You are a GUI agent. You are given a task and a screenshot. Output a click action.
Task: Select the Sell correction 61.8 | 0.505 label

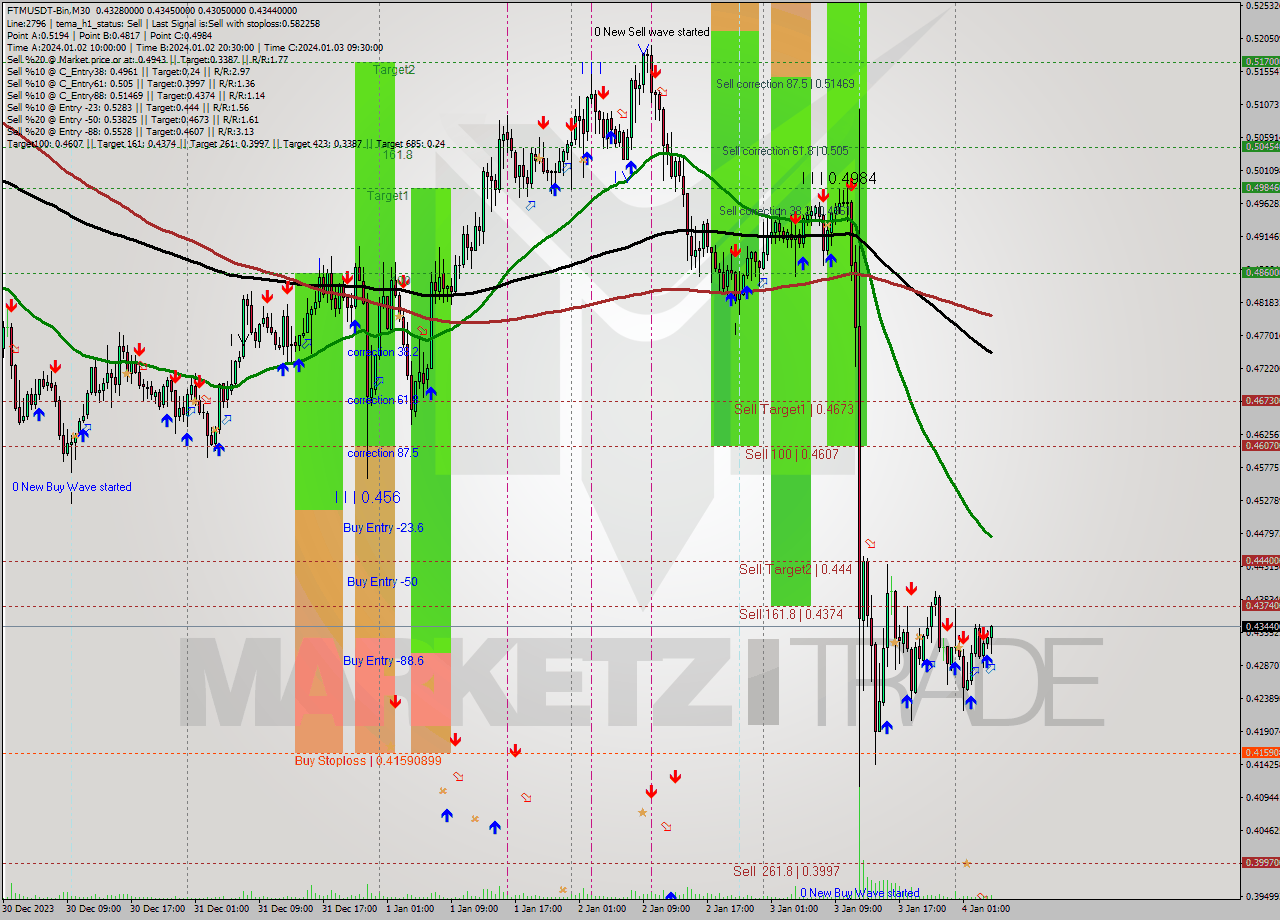coord(785,151)
